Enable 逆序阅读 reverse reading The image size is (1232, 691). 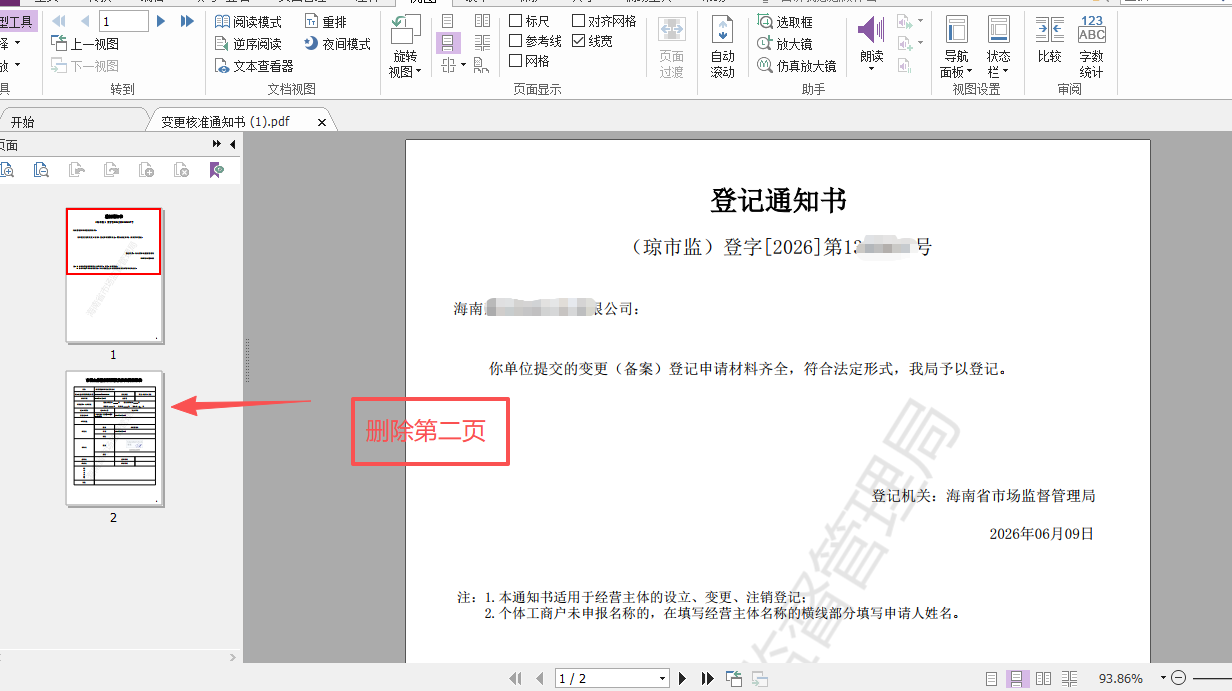pyautogui.click(x=249, y=44)
